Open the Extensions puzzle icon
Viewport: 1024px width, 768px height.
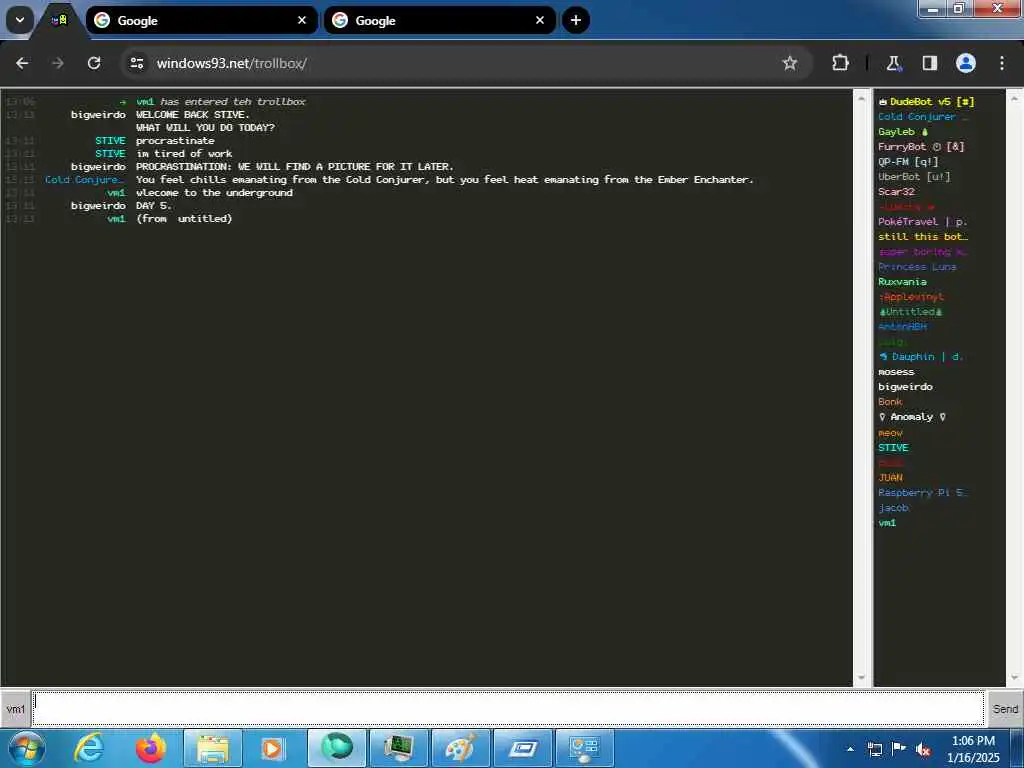point(840,63)
